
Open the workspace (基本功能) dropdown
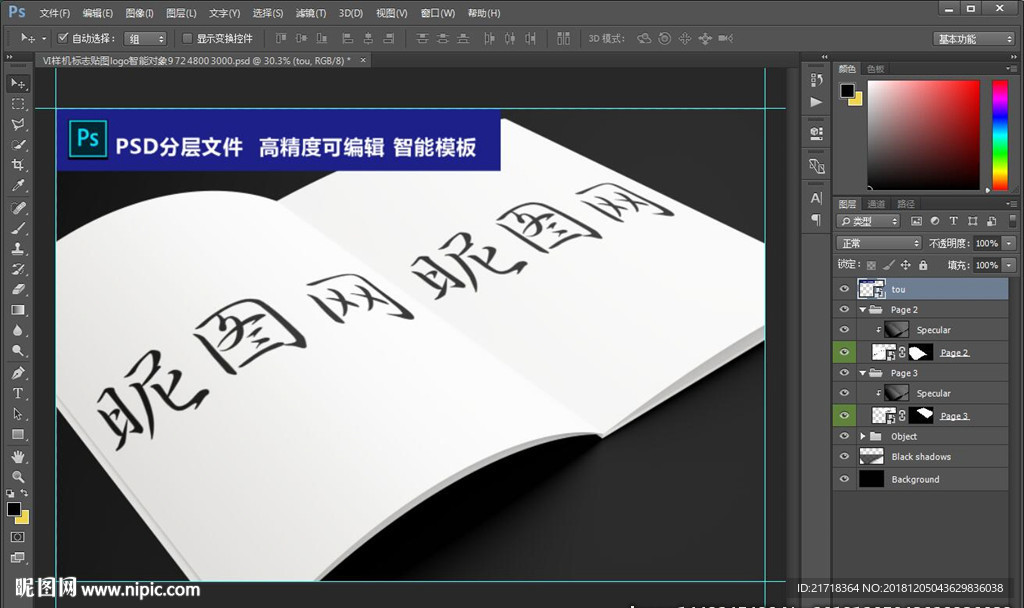tap(975, 39)
